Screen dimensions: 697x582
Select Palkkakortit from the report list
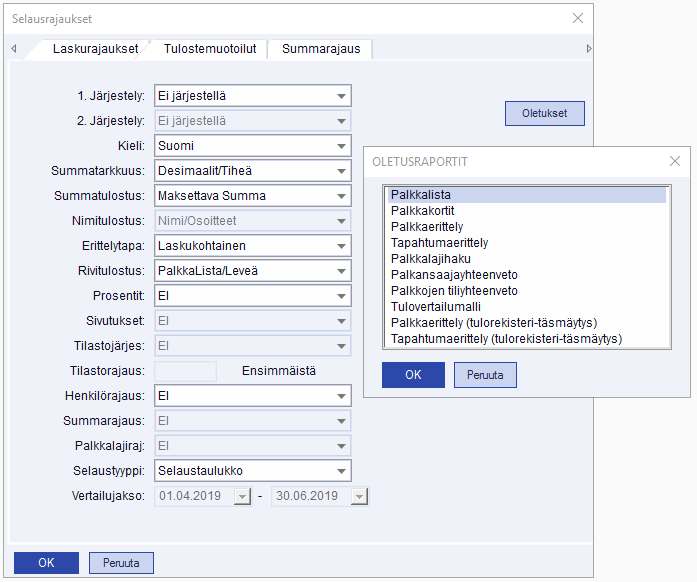(425, 211)
